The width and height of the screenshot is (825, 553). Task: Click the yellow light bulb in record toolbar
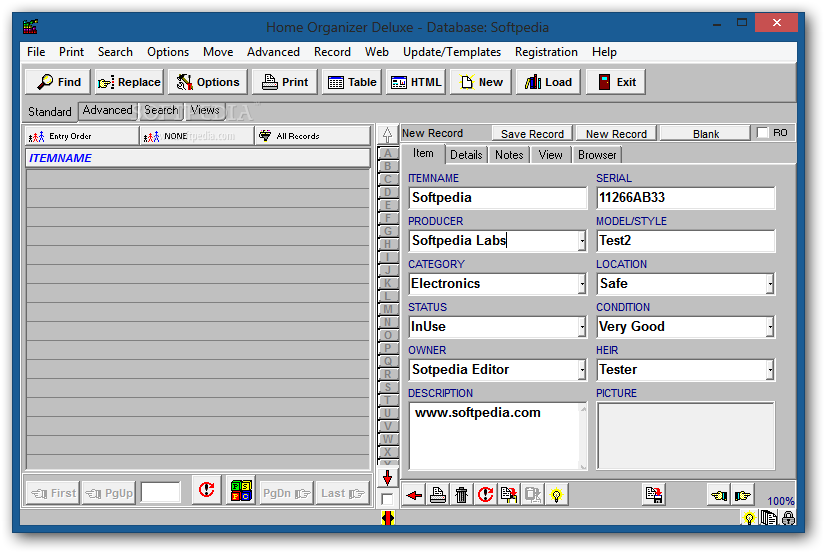556,495
